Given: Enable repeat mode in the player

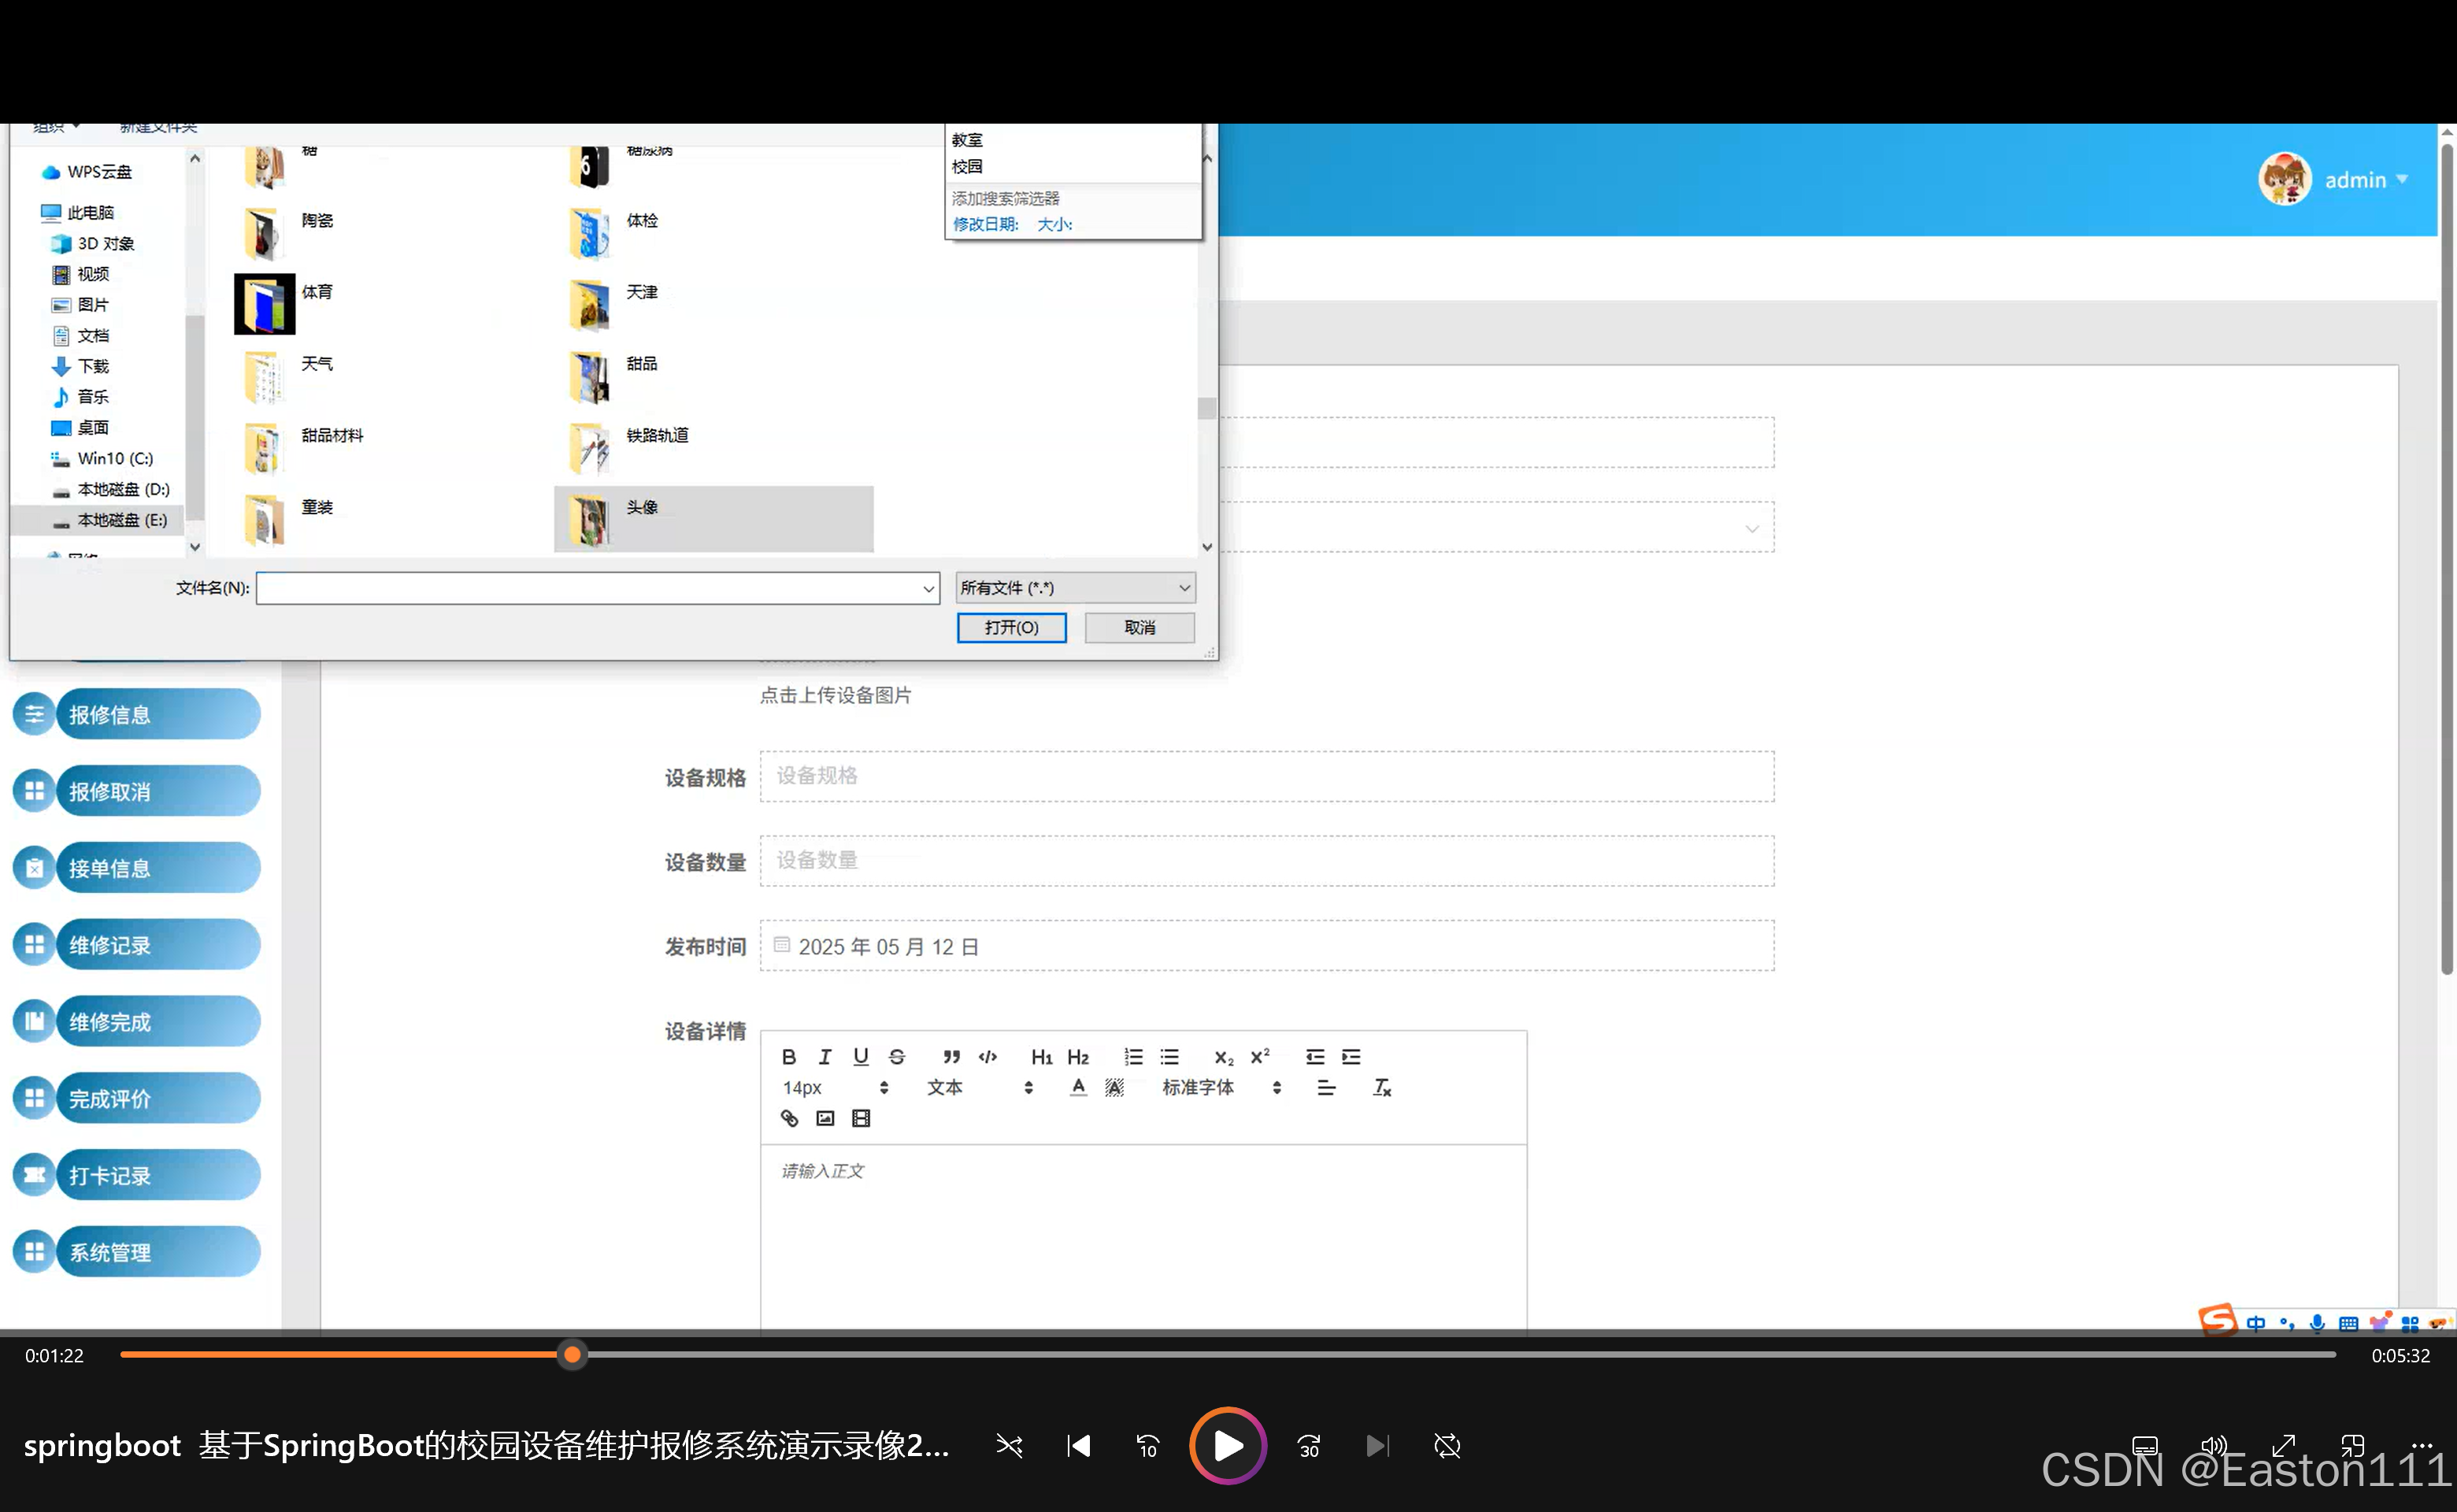Looking at the screenshot, I should tap(1447, 1445).
